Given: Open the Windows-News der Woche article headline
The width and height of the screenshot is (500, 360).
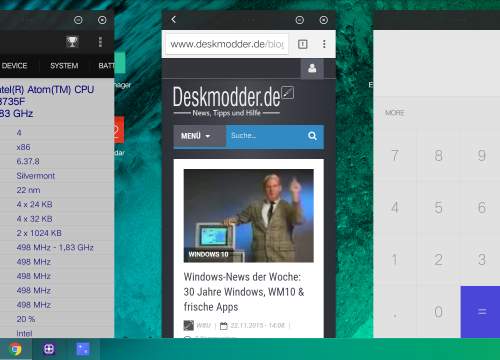Looking at the screenshot, I should point(244,292).
